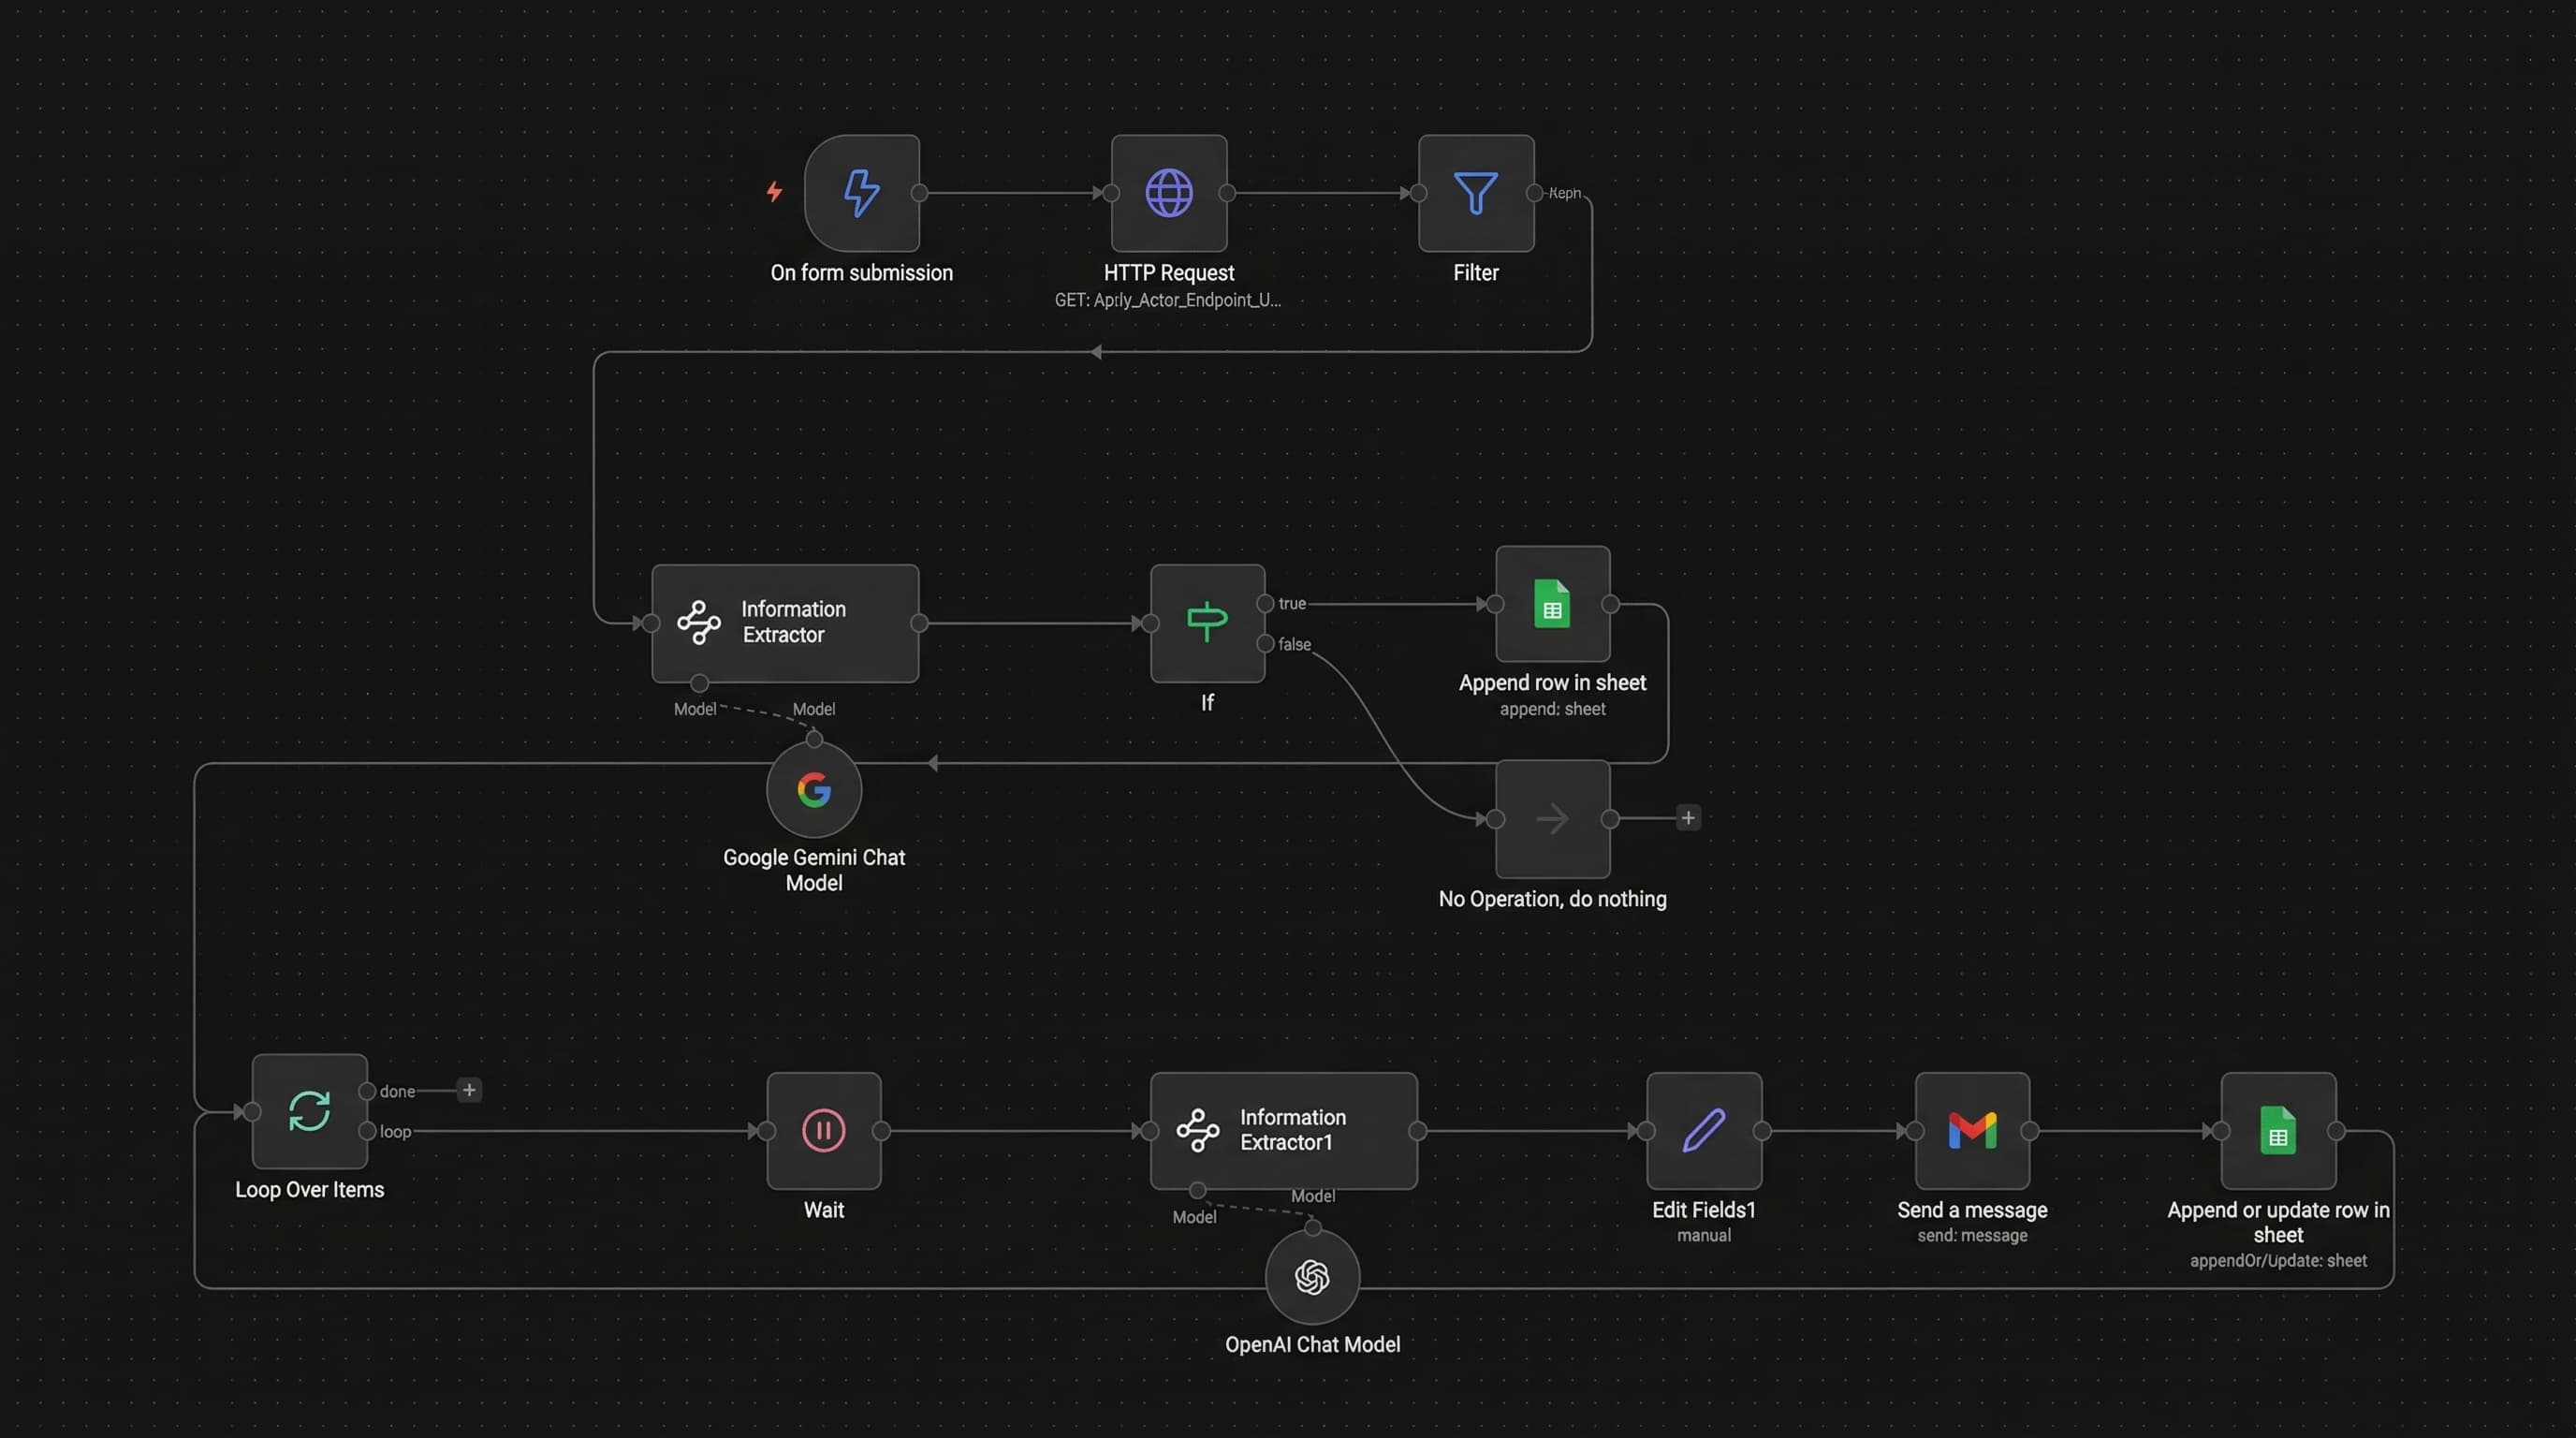Open the If condition node

pyautogui.click(x=1207, y=620)
